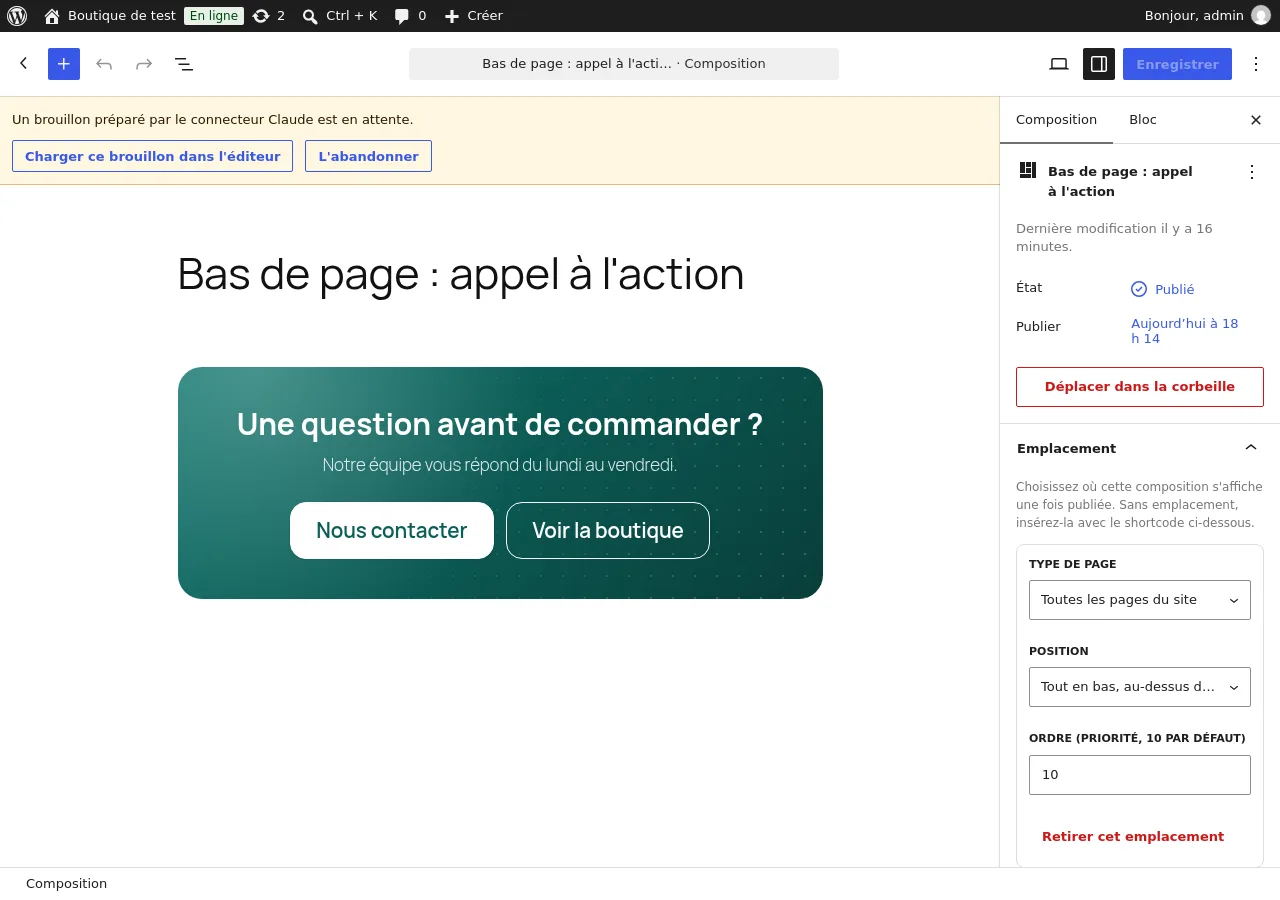The width and height of the screenshot is (1280, 900).
Task: Click the Composition breadcrumb in footer
Action: tap(66, 884)
